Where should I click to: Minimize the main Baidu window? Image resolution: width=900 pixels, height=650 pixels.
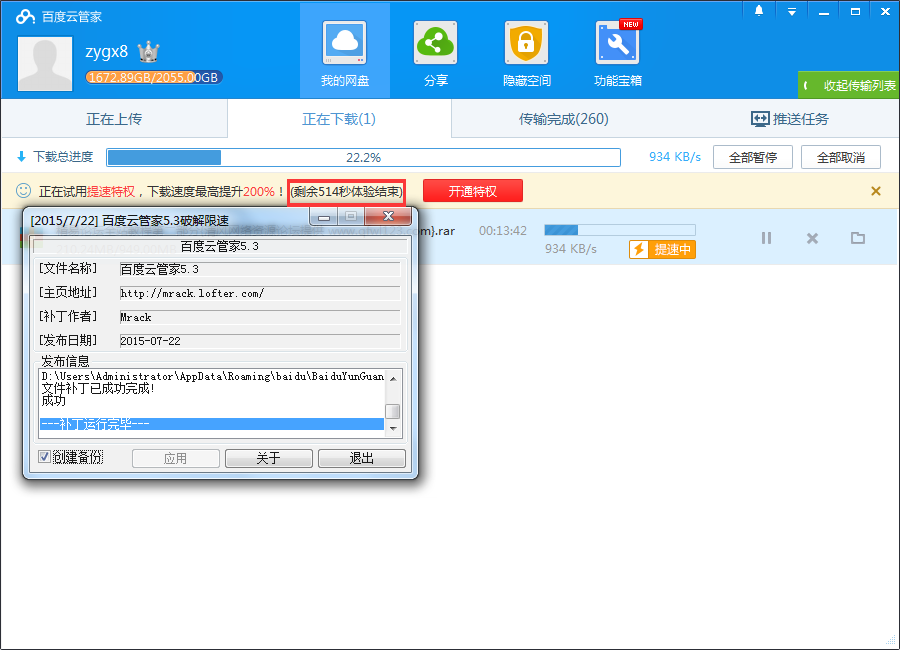824,12
